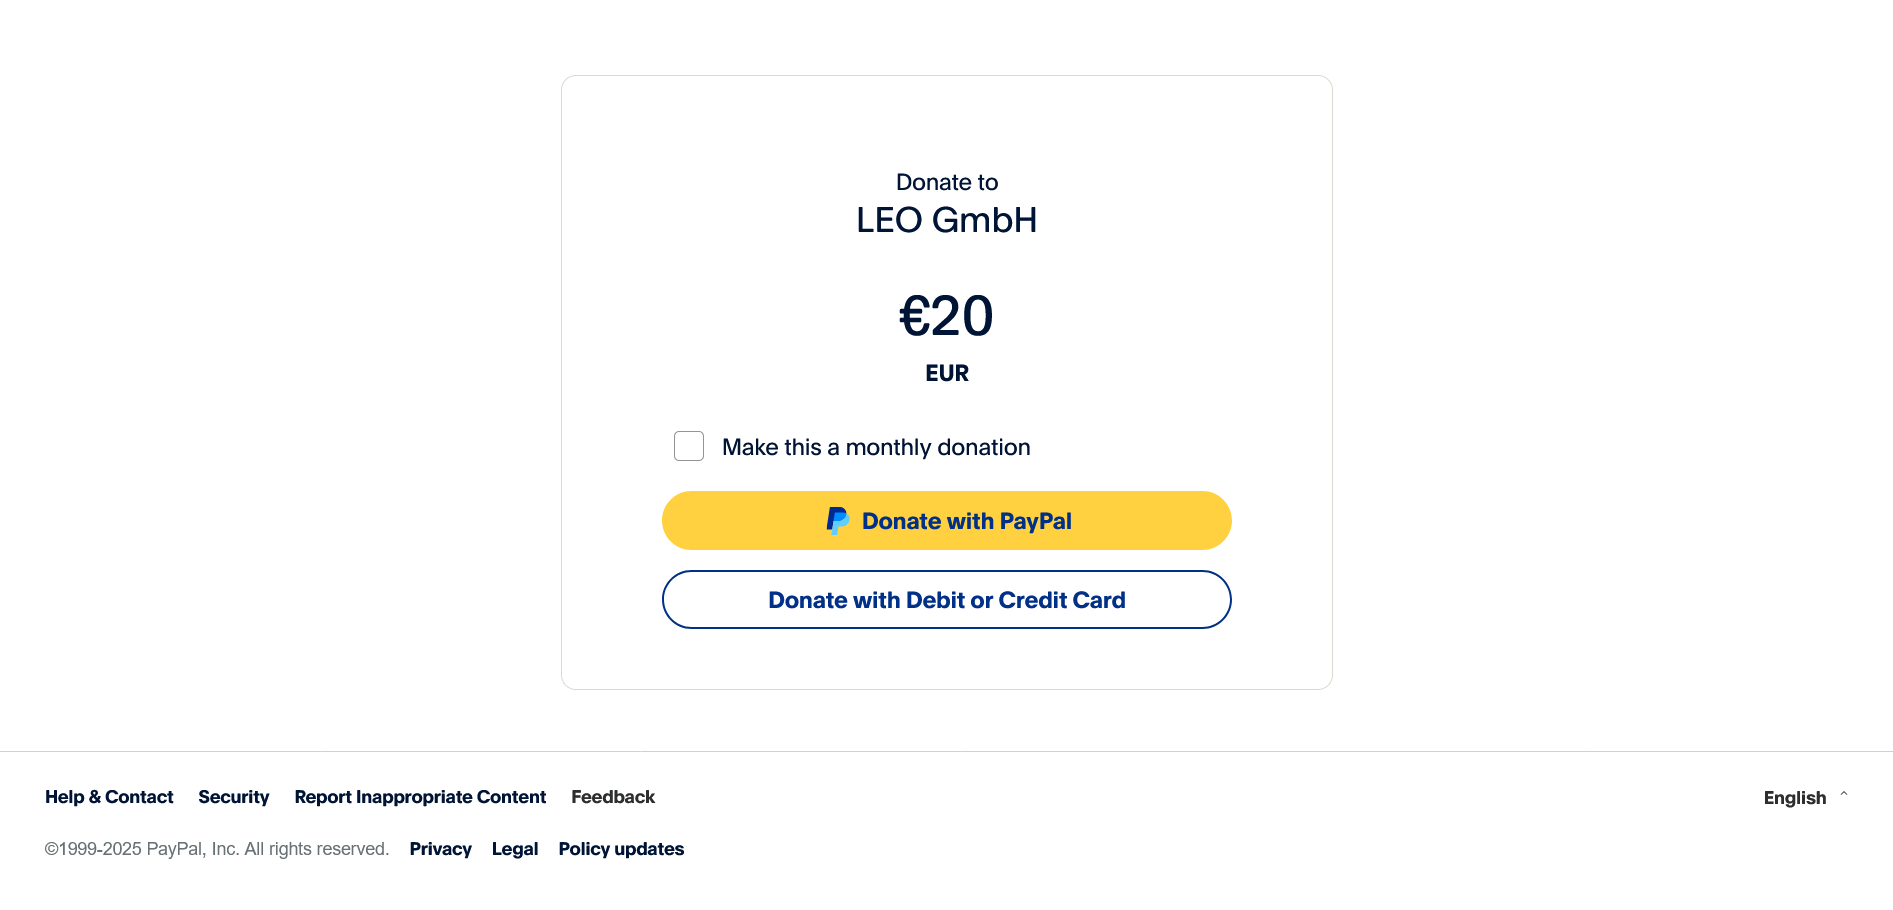Open the Help & Contact footer link
The height and width of the screenshot is (910, 1893).
click(109, 797)
